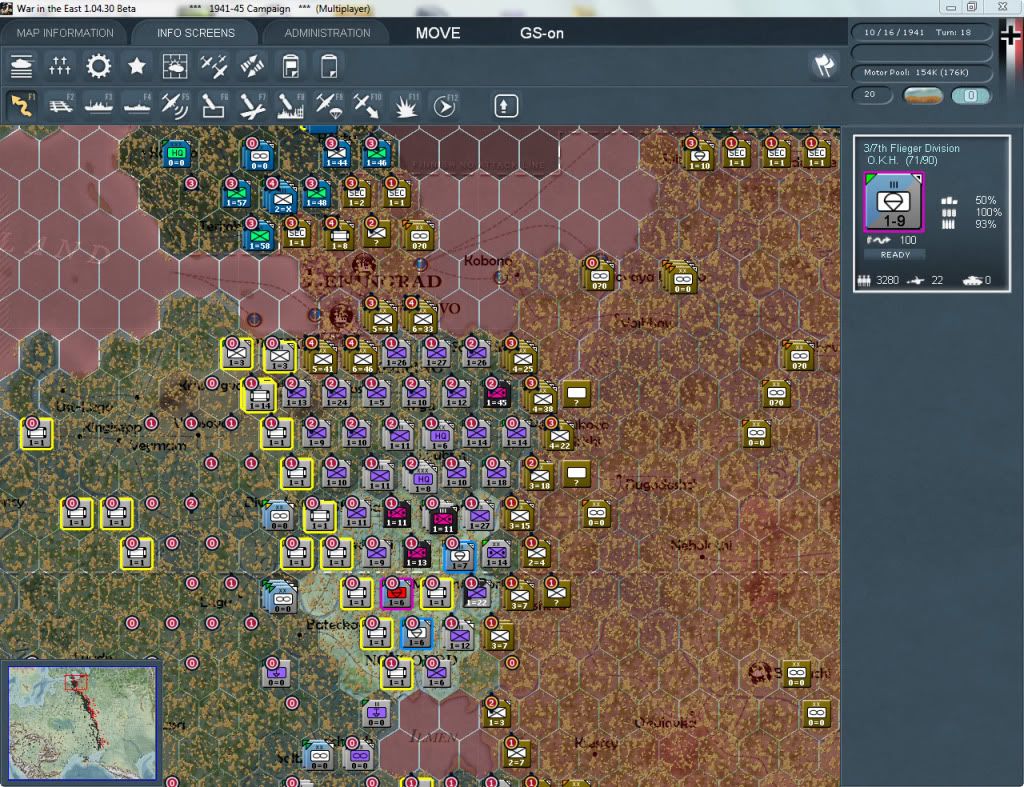Select the F1 move mode icon
Screen dimensions: 1024x787
tap(22, 105)
